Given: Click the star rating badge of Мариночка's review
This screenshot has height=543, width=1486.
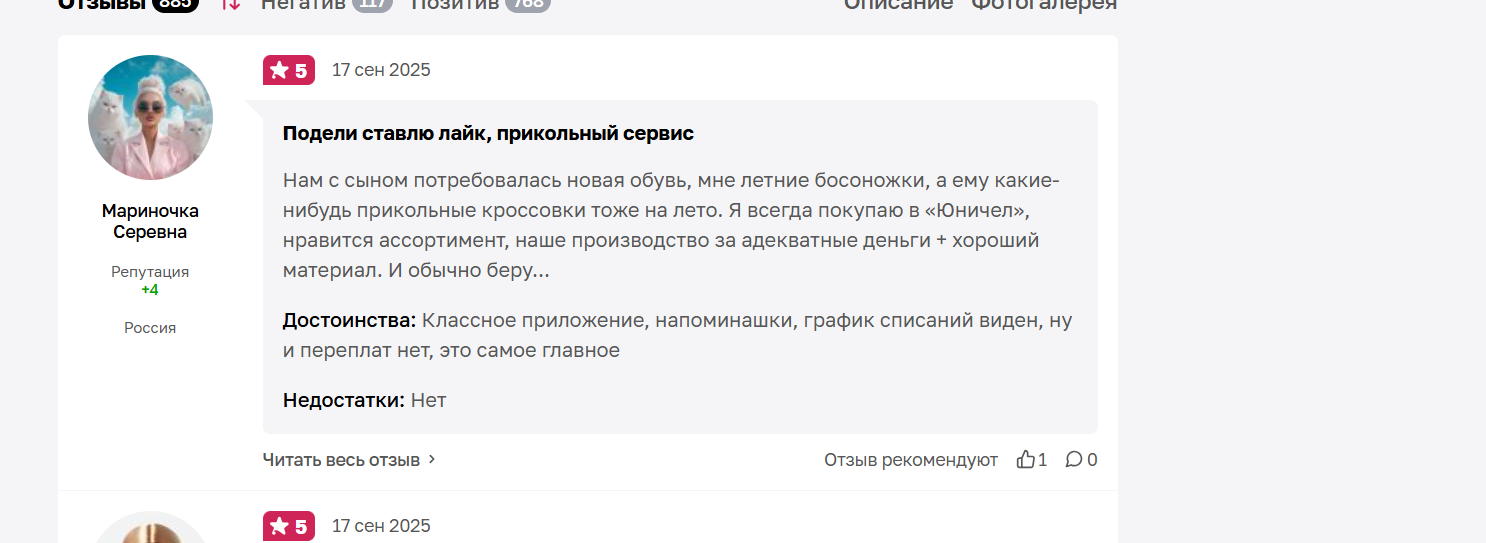Looking at the screenshot, I should (289, 70).
